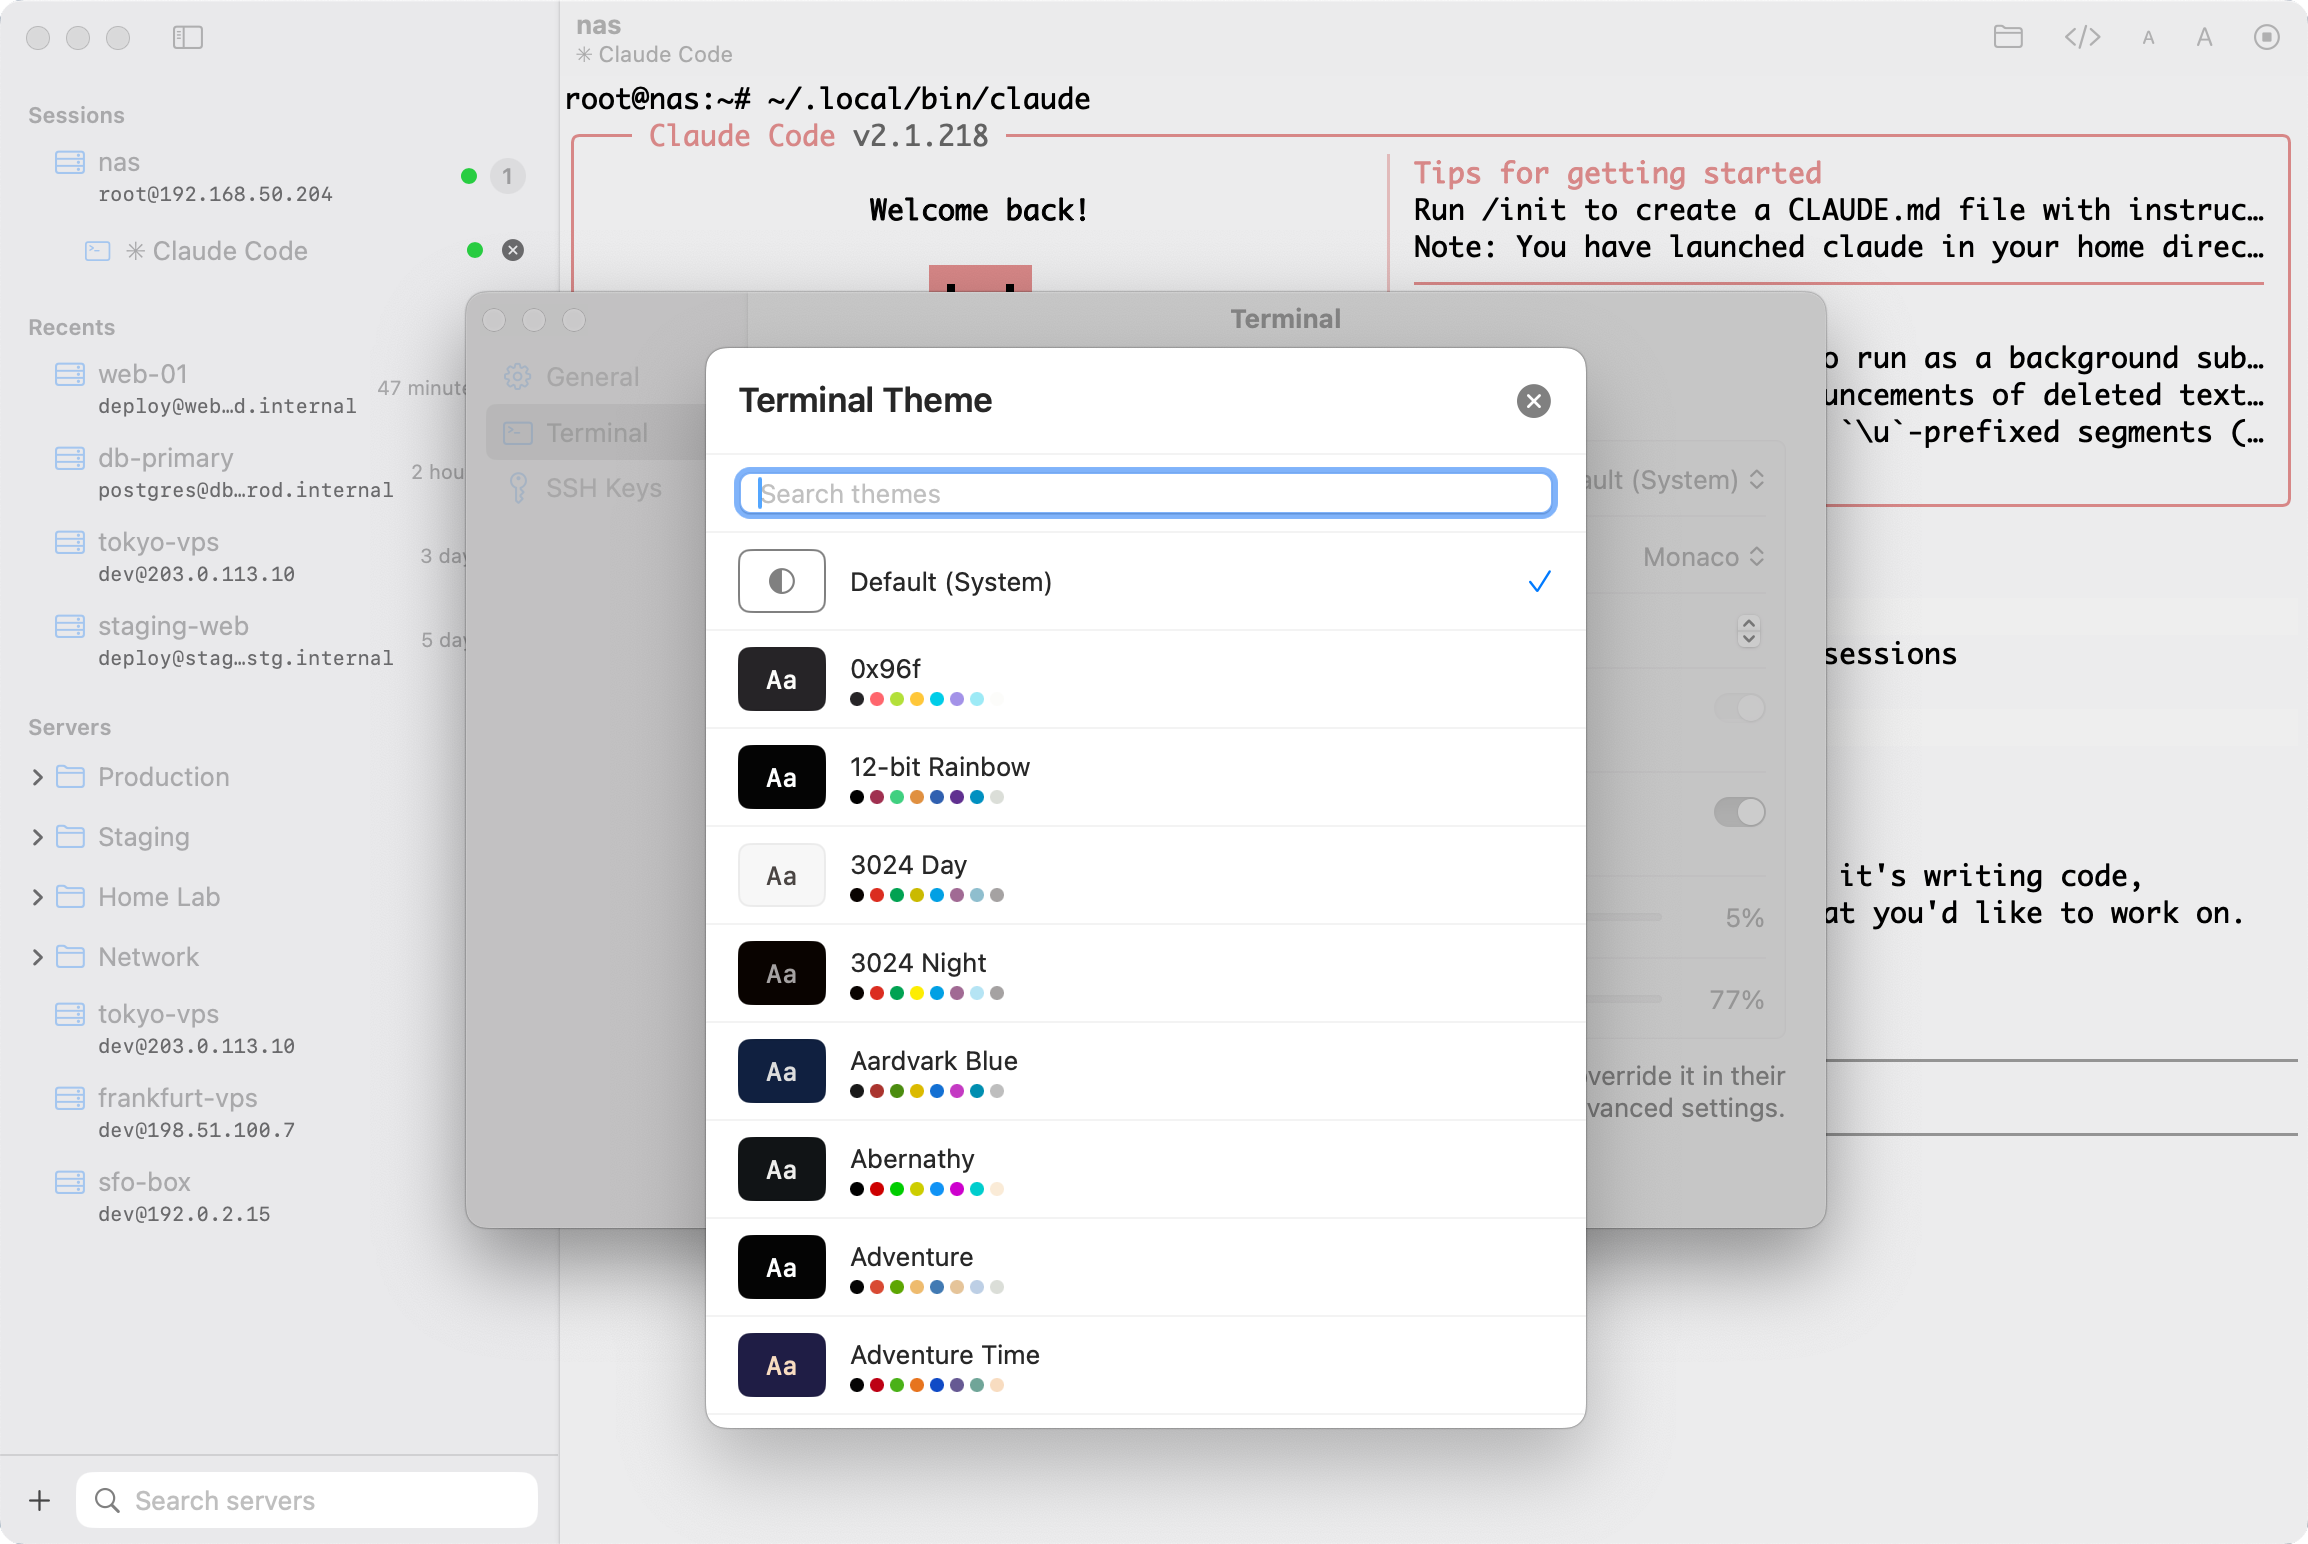The width and height of the screenshot is (2308, 1544).
Task: Open the code snippets icon
Action: point(2083,37)
